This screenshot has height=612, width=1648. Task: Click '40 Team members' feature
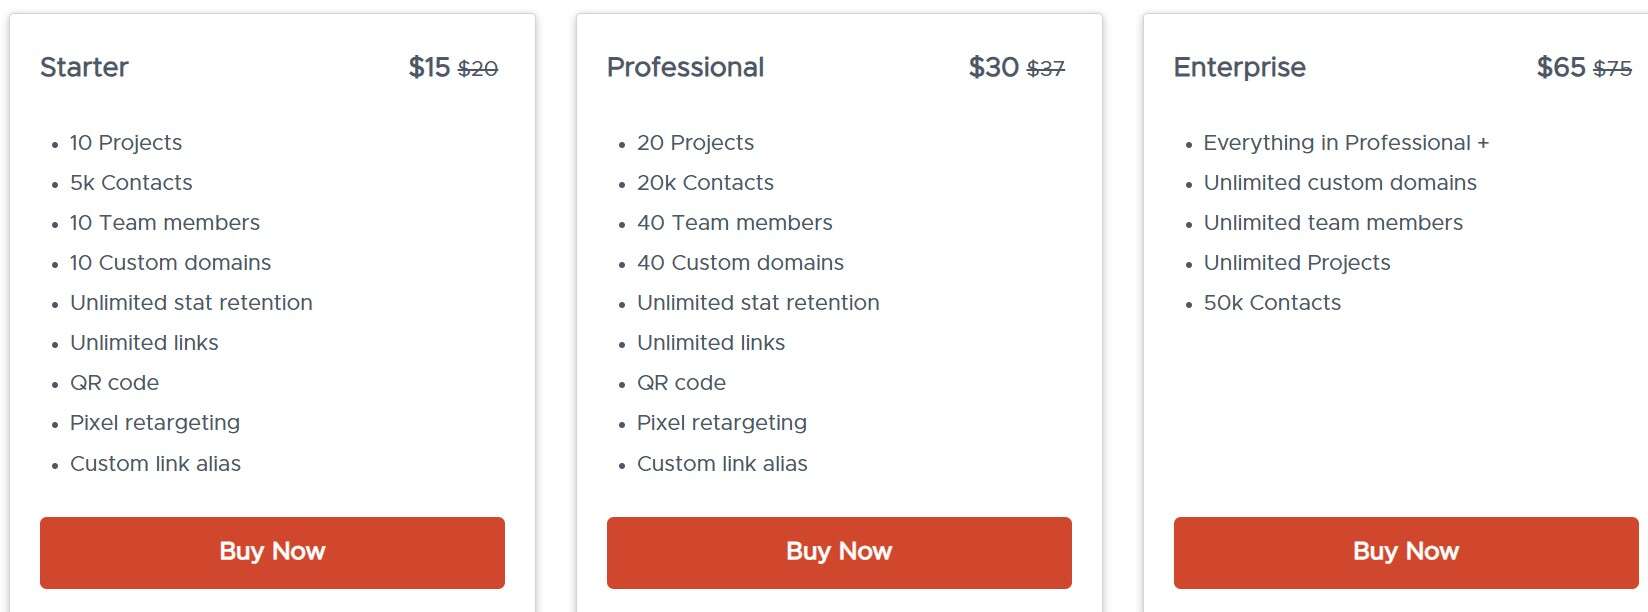point(734,223)
